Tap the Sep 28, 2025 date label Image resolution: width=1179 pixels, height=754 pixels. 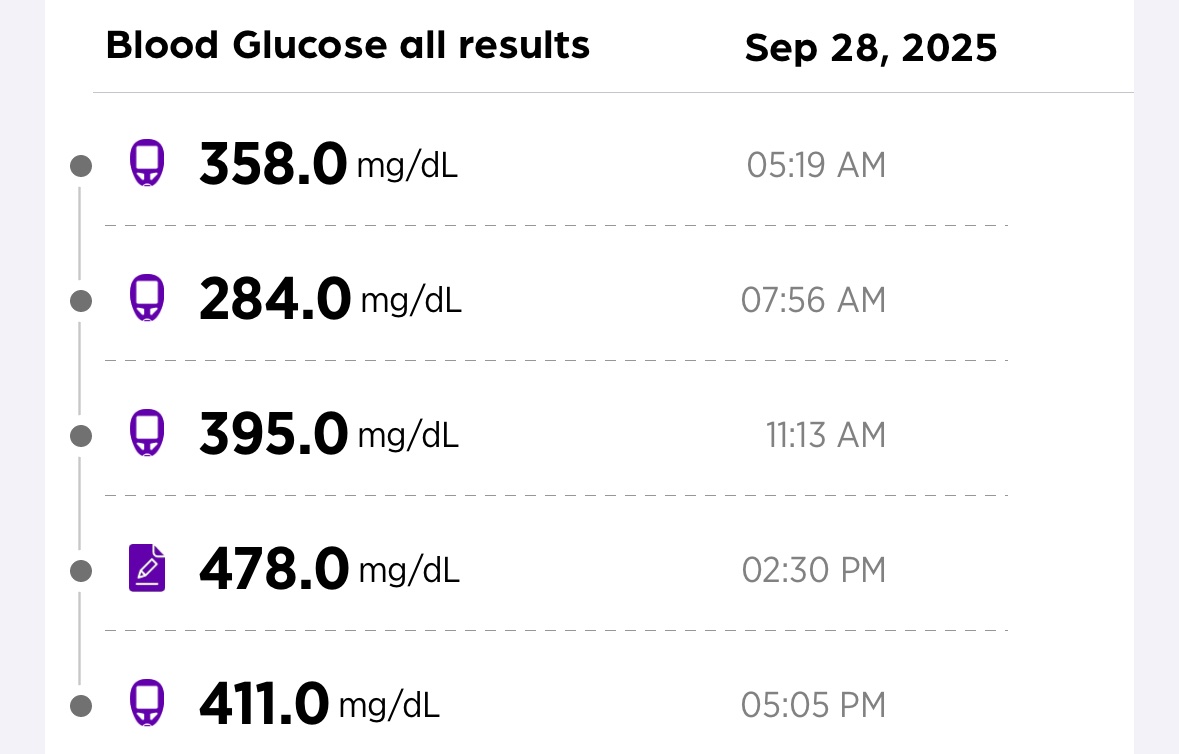click(x=871, y=48)
